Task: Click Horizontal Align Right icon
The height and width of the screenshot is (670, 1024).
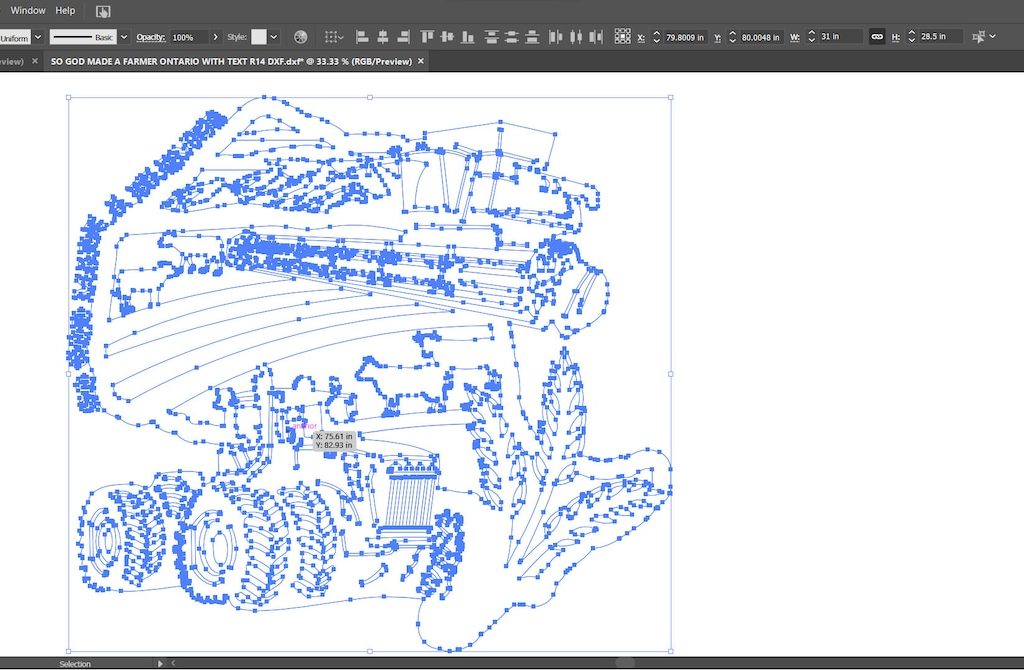Action: [404, 37]
